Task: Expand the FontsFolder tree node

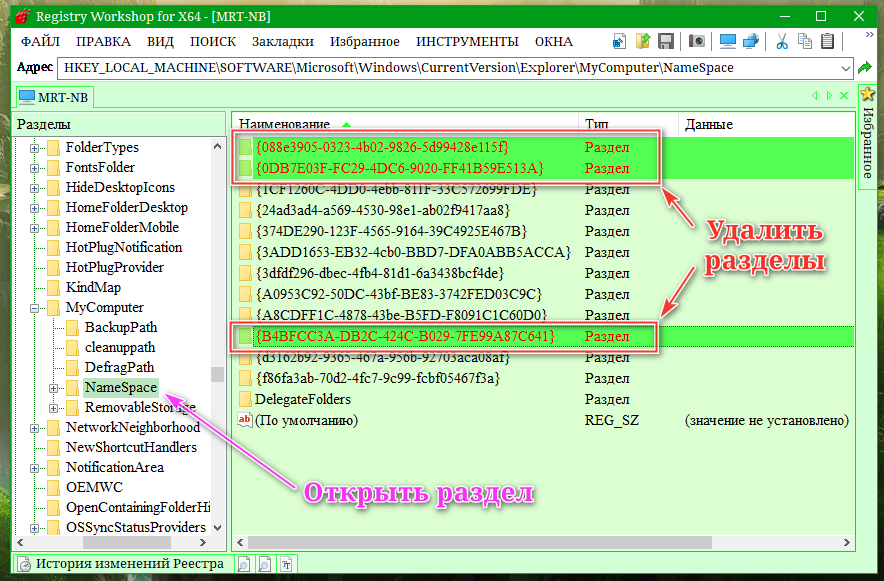Action: click(34, 168)
